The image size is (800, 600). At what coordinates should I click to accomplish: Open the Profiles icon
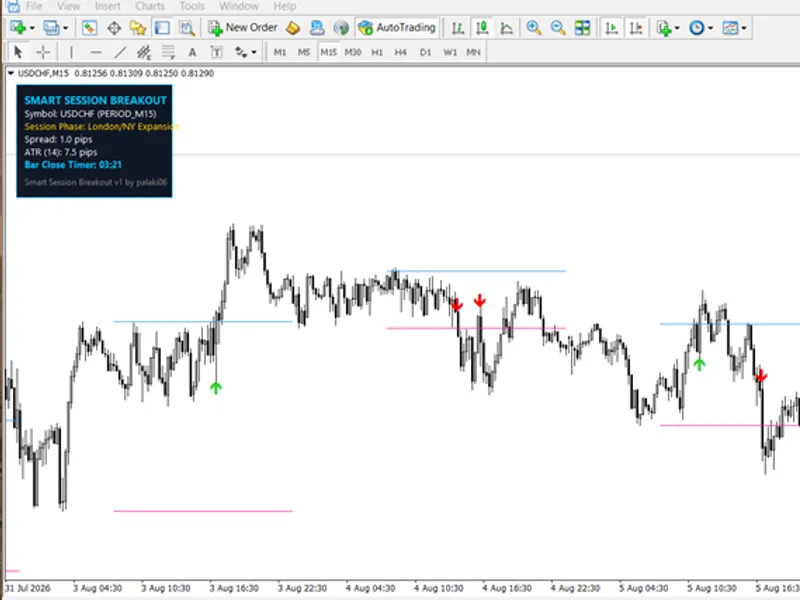[51, 28]
